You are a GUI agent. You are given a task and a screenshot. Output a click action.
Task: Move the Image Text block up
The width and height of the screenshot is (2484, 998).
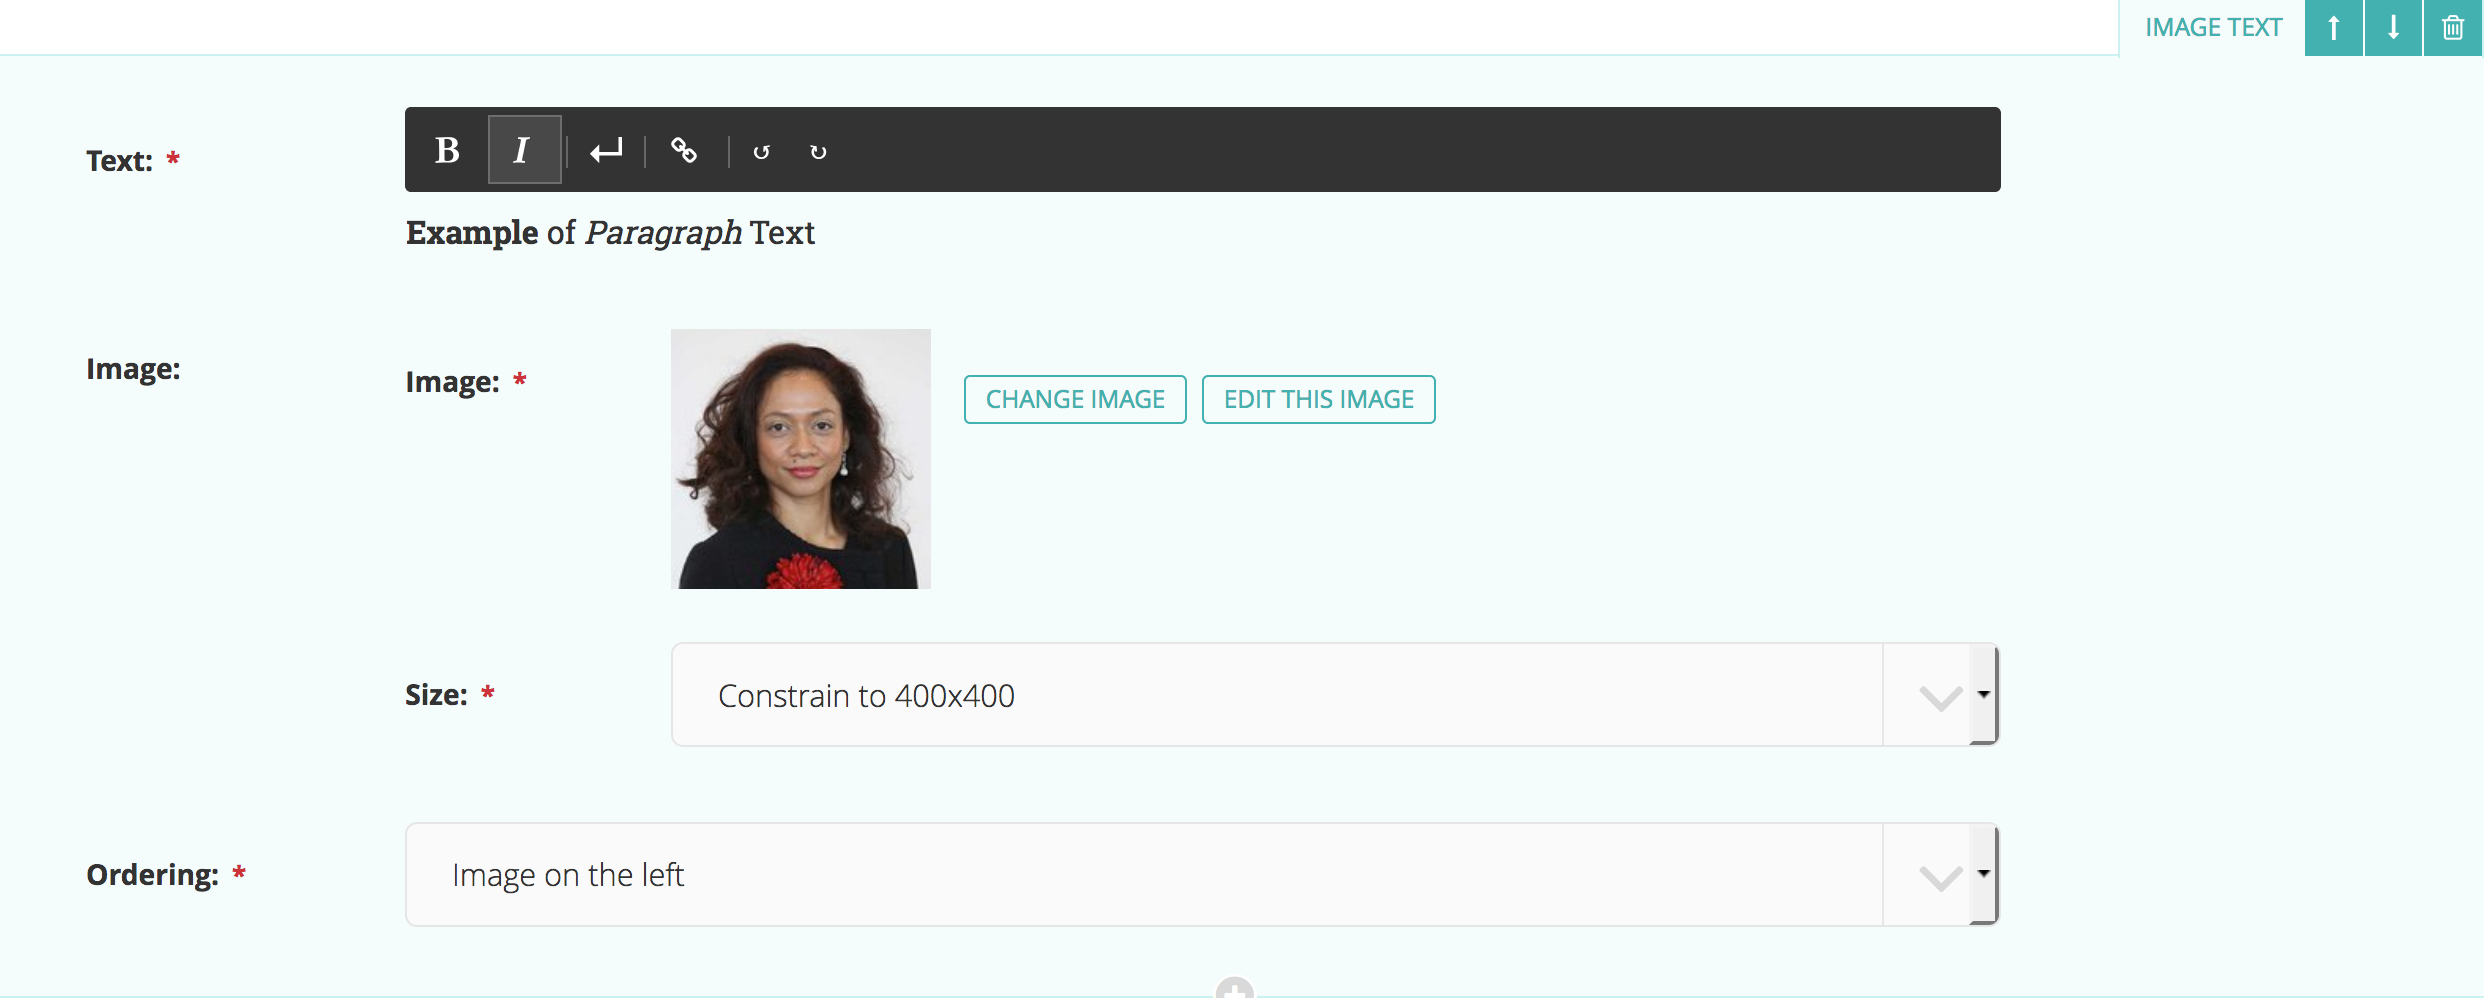pyautogui.click(x=2333, y=28)
